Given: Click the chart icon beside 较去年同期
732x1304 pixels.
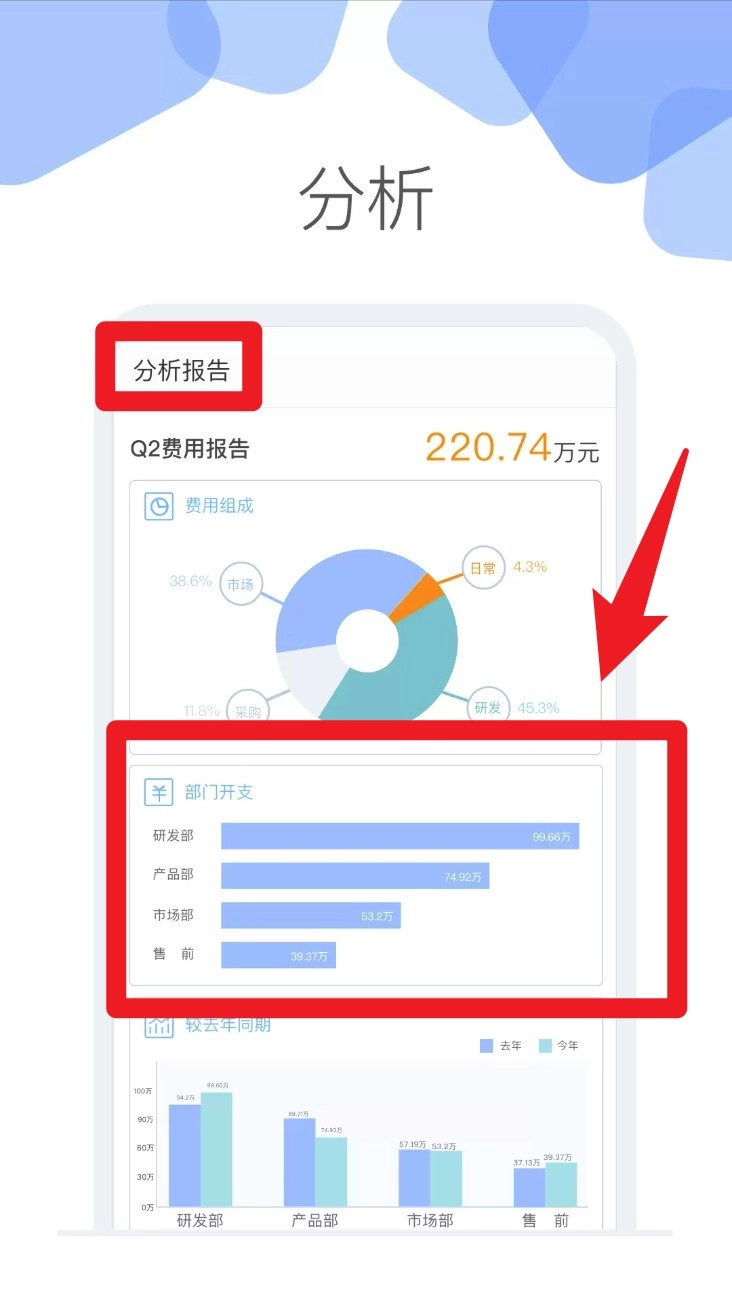Looking at the screenshot, I should pos(159,1026).
